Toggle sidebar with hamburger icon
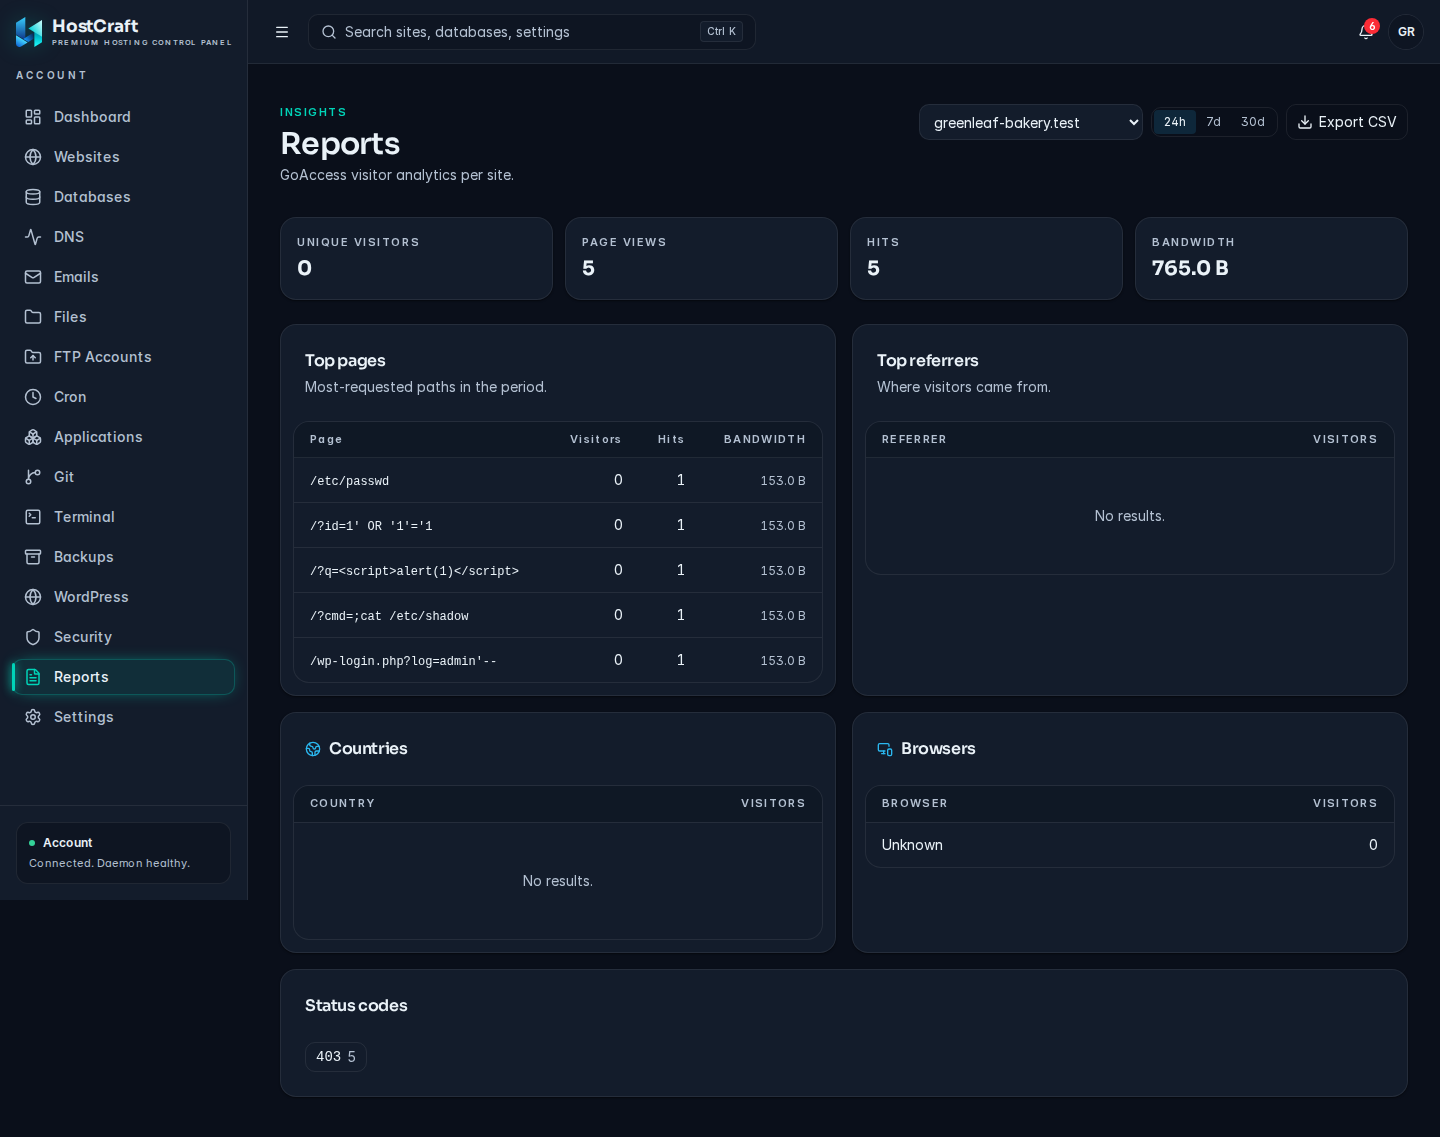 coord(282,32)
